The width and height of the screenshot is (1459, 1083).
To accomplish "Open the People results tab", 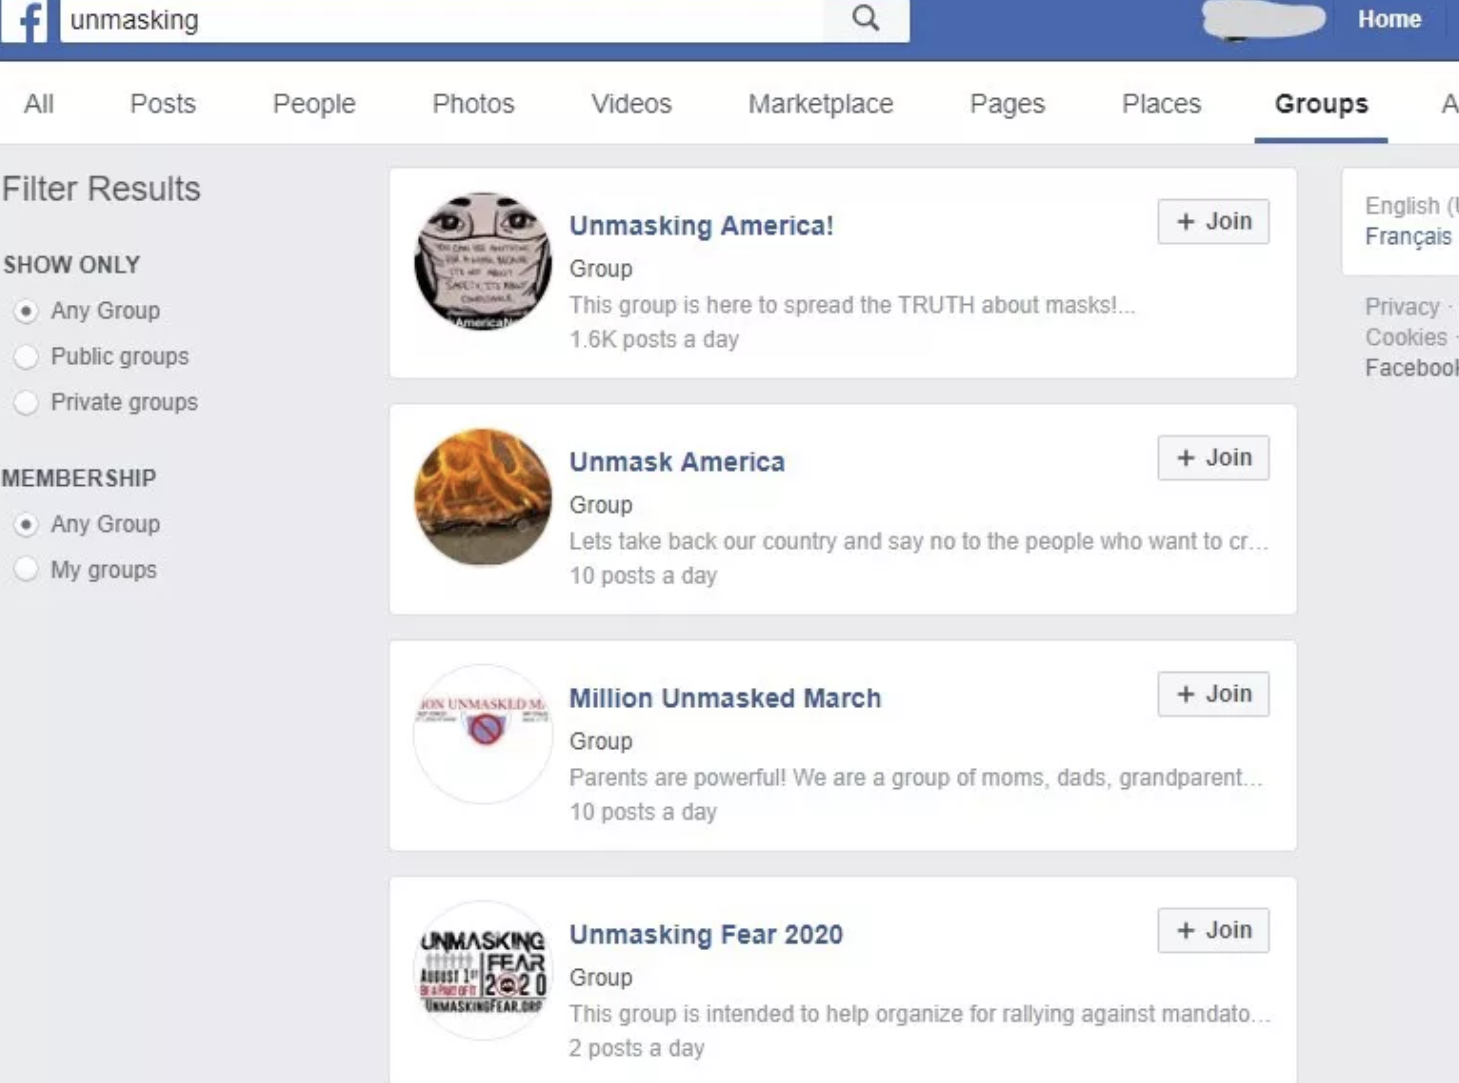I will click(x=314, y=104).
